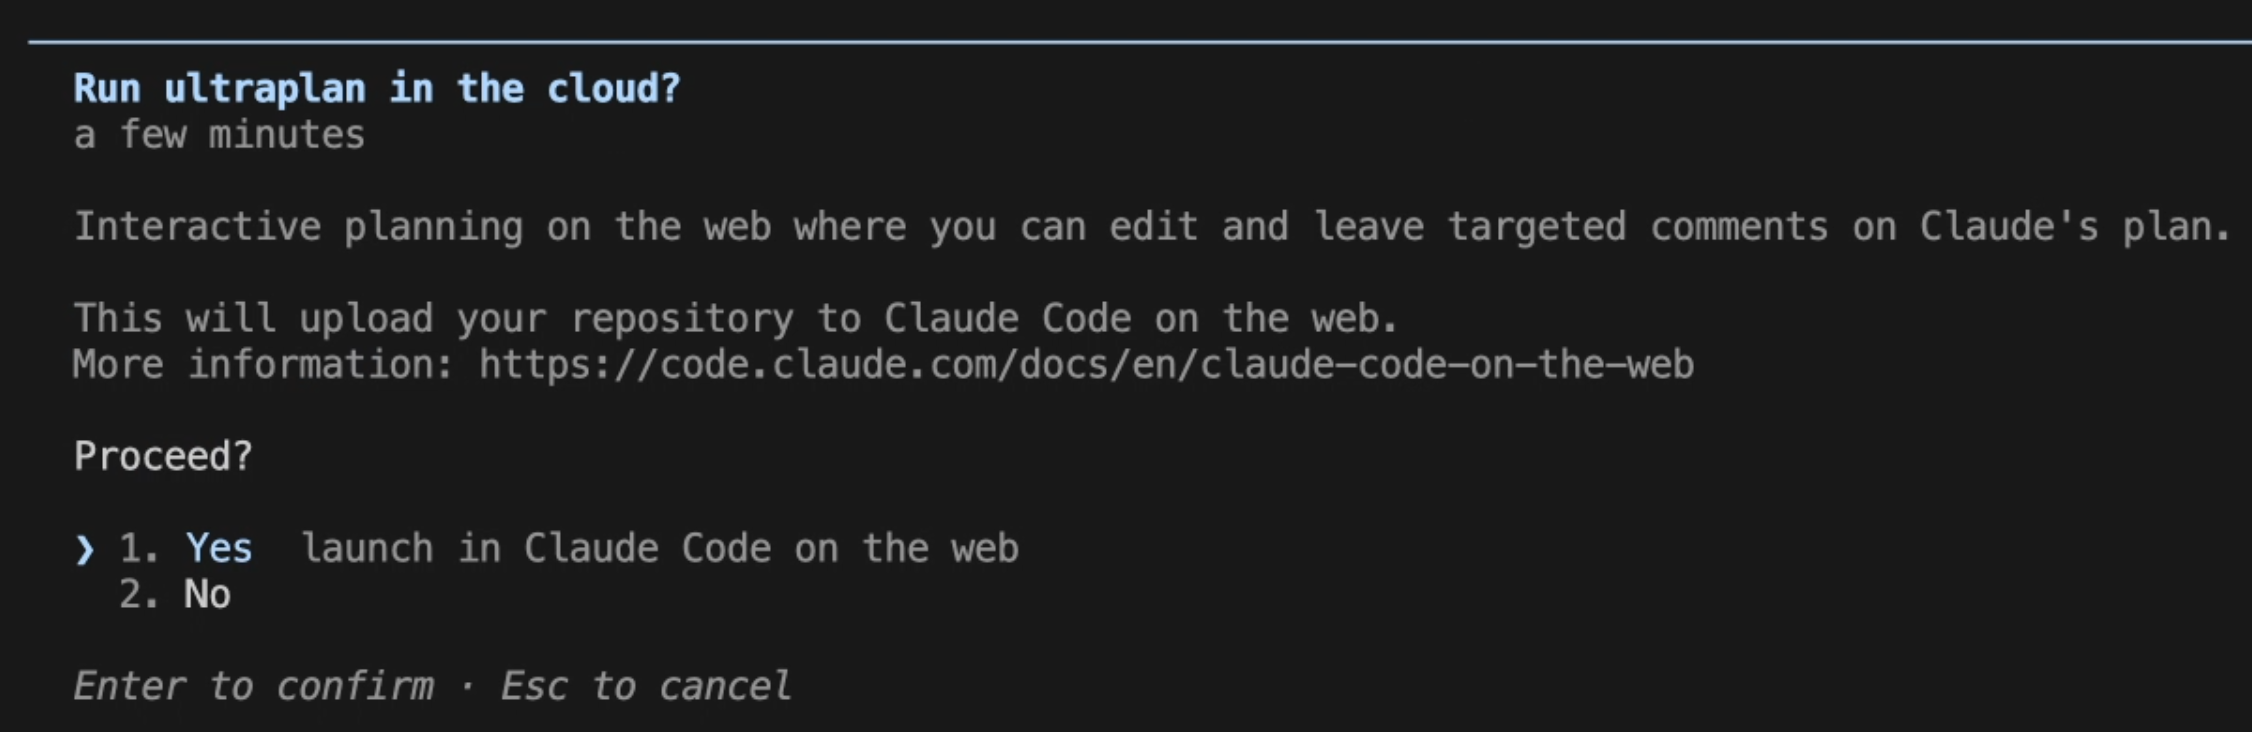Screen dimensions: 2252x732
Task: Select the Yes option
Action: 219,548
